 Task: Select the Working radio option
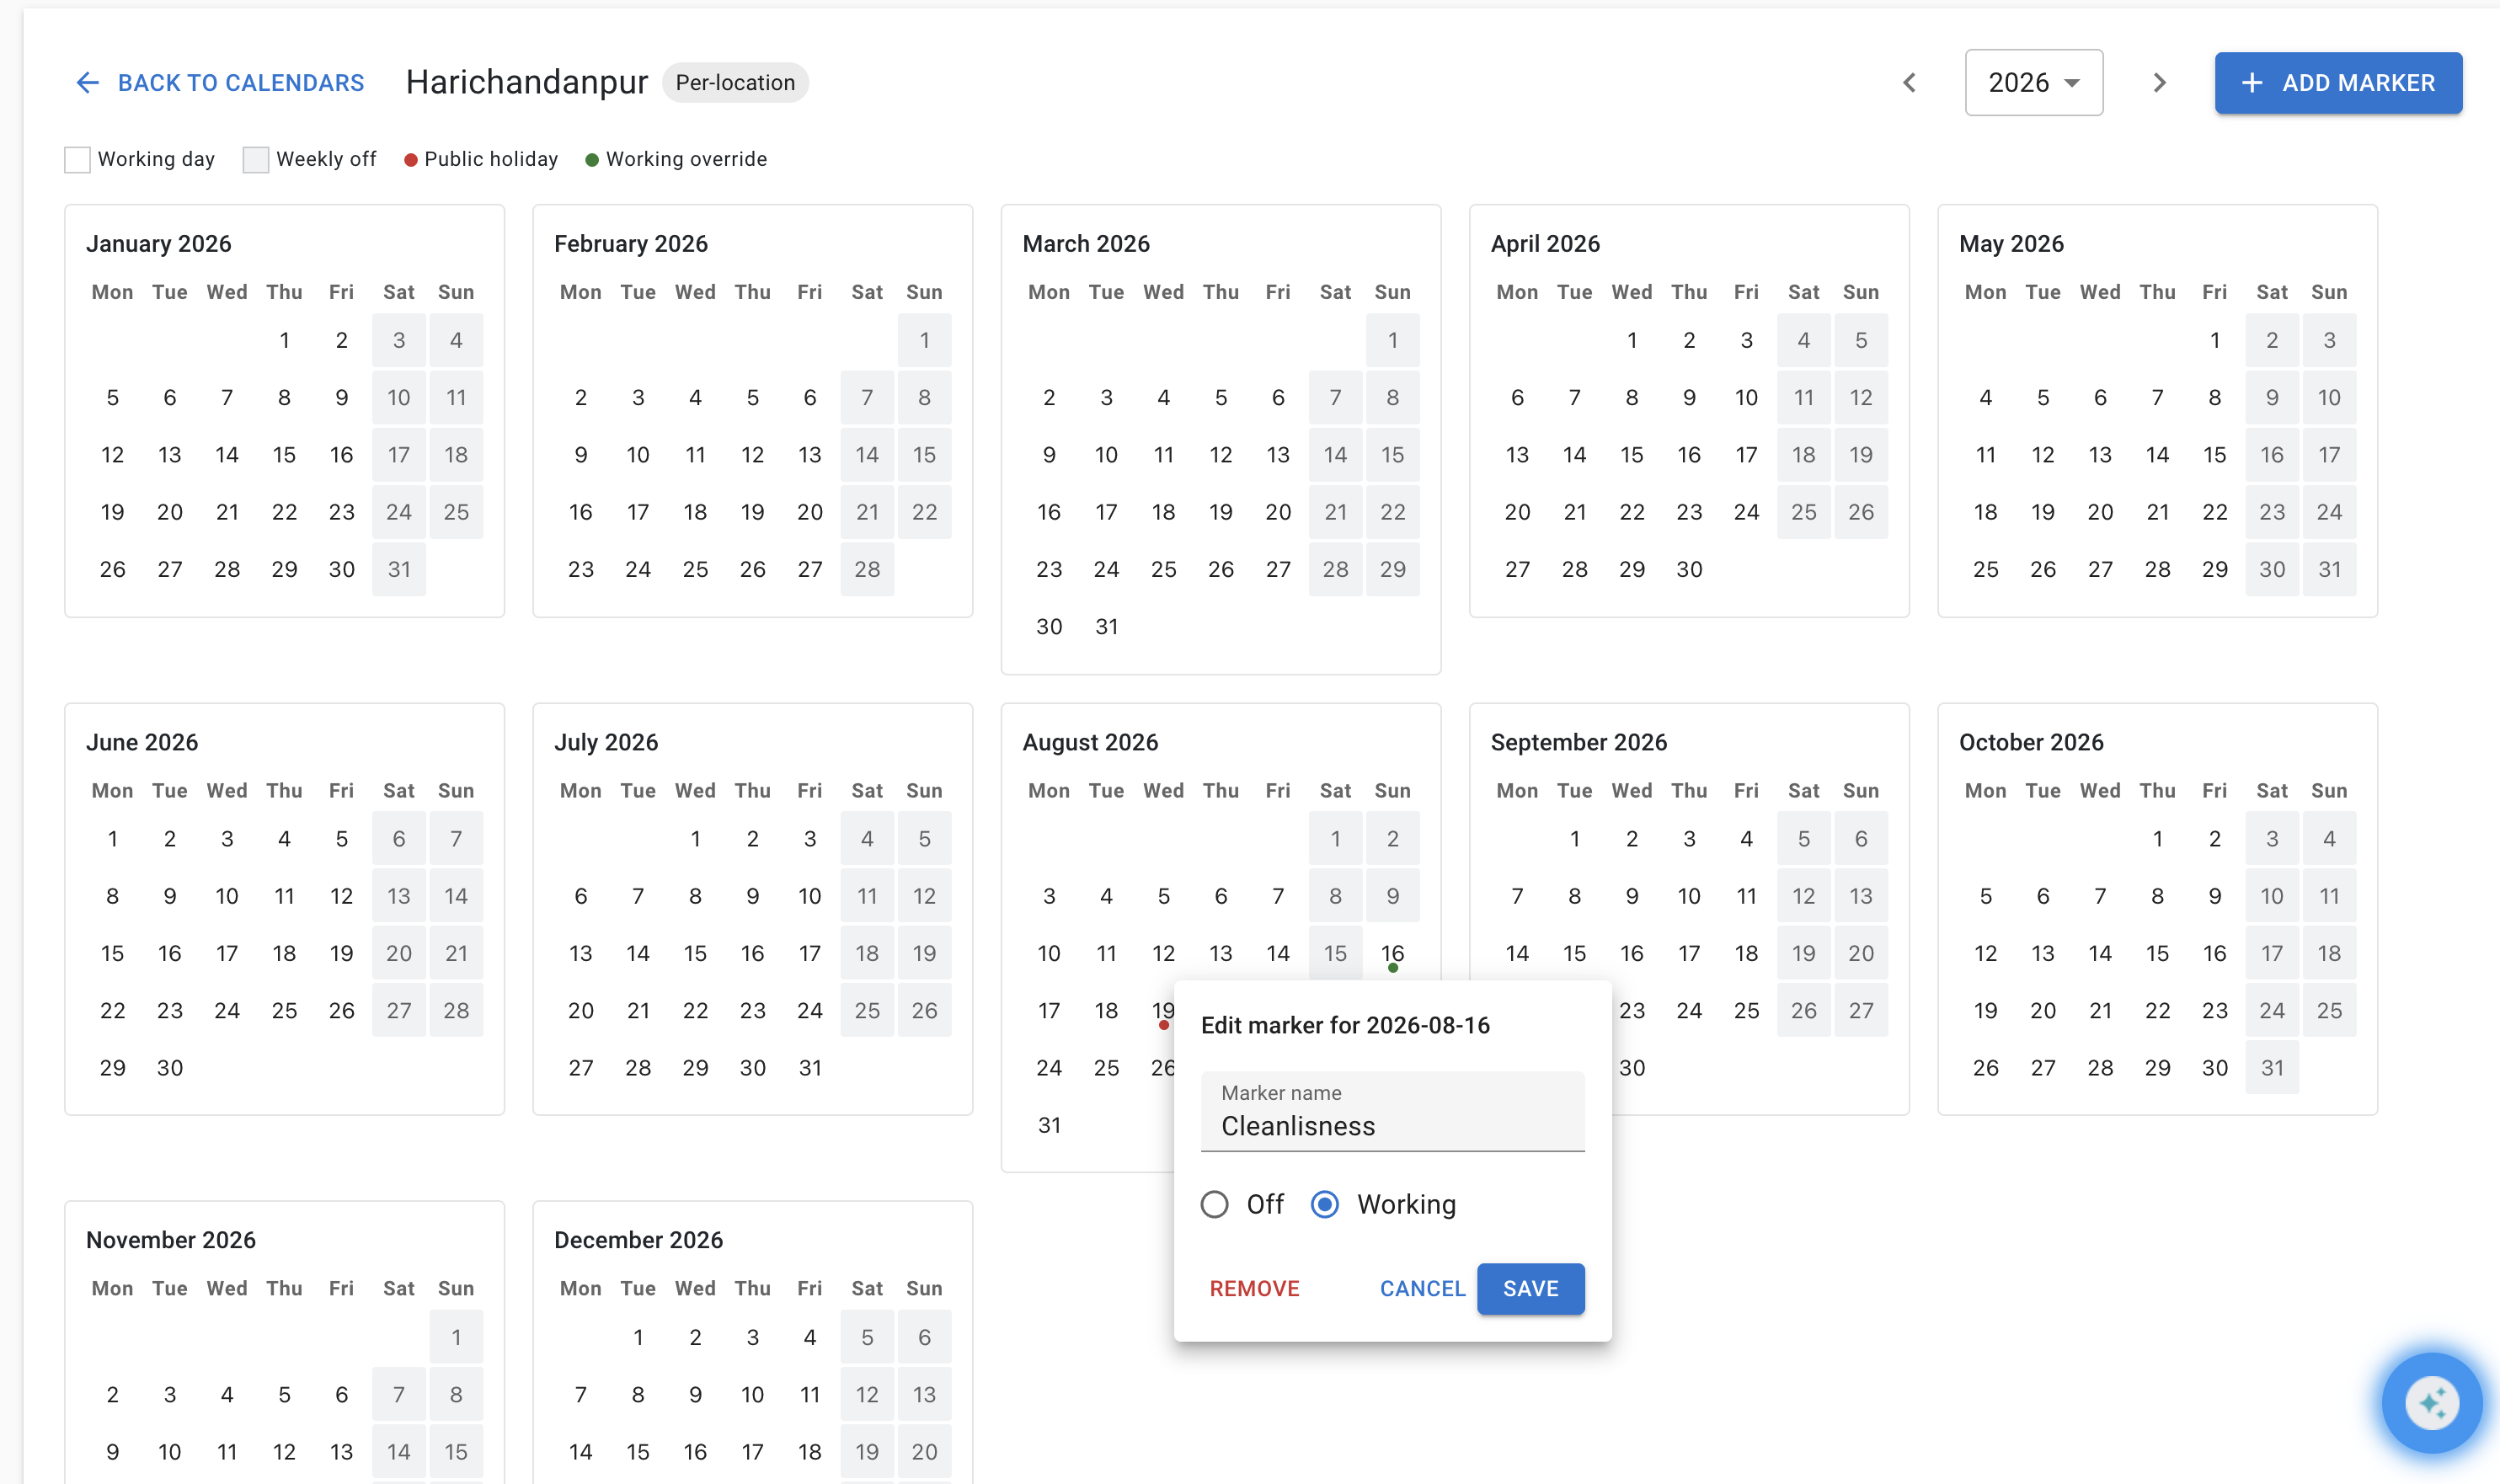click(1324, 1204)
